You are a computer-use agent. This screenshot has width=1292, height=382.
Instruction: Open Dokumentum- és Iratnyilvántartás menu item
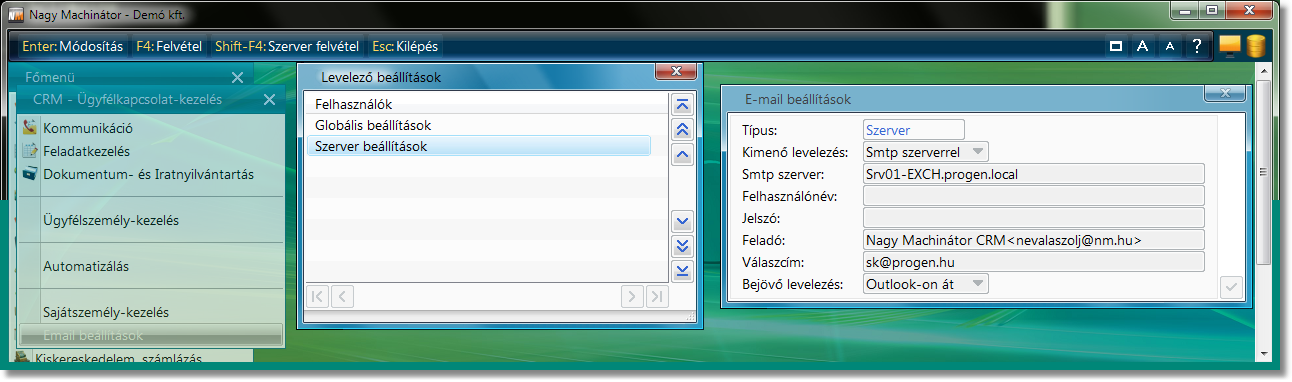click(x=148, y=174)
